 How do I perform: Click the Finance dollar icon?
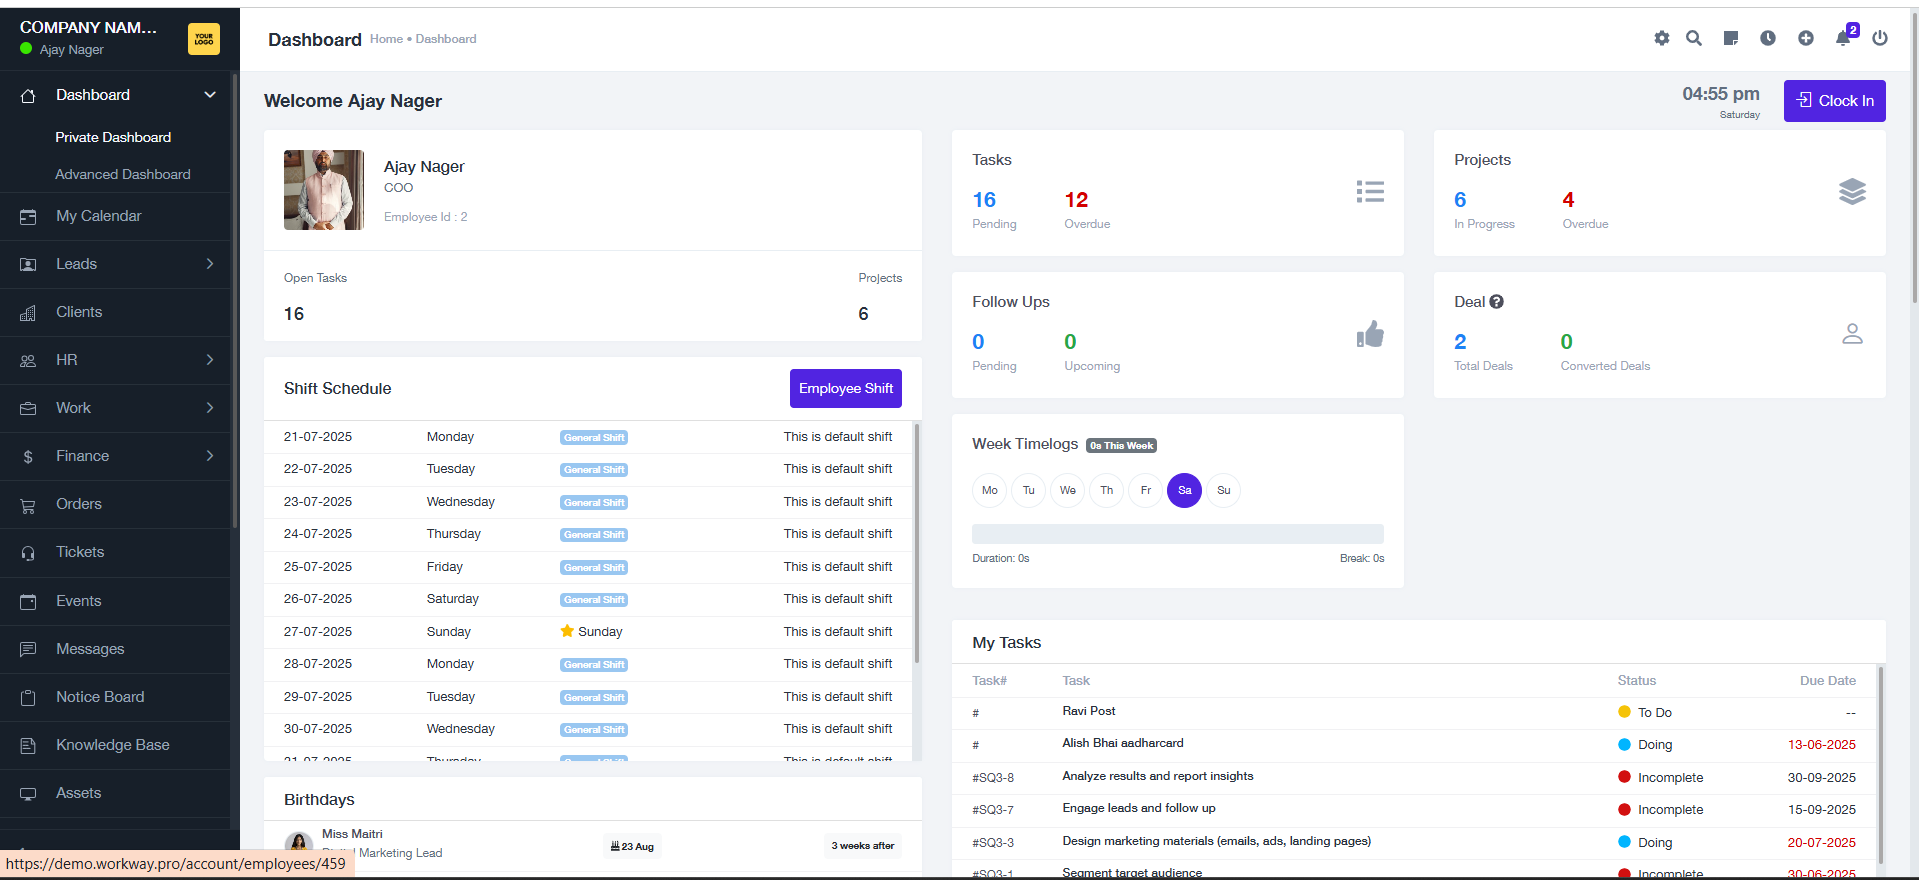(28, 457)
